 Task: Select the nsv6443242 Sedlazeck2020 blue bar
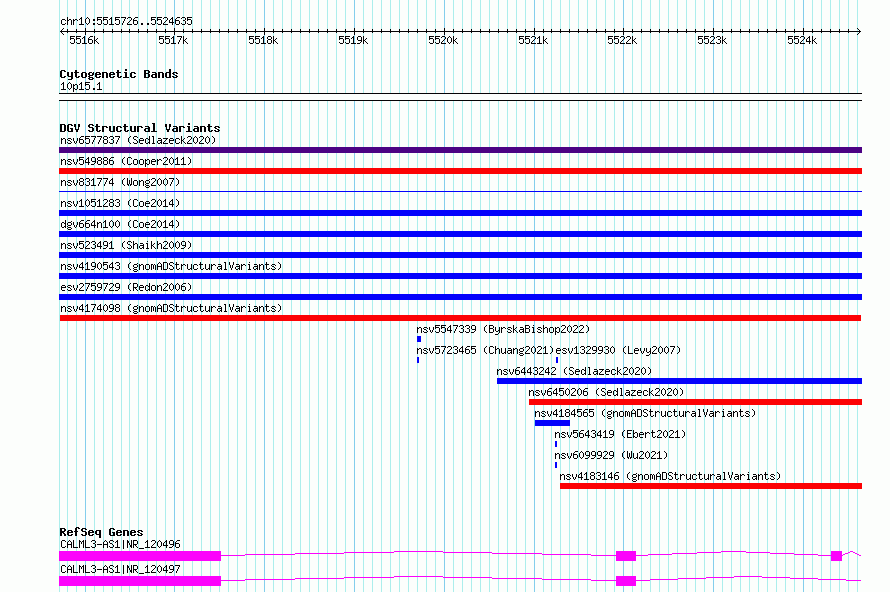679,381
